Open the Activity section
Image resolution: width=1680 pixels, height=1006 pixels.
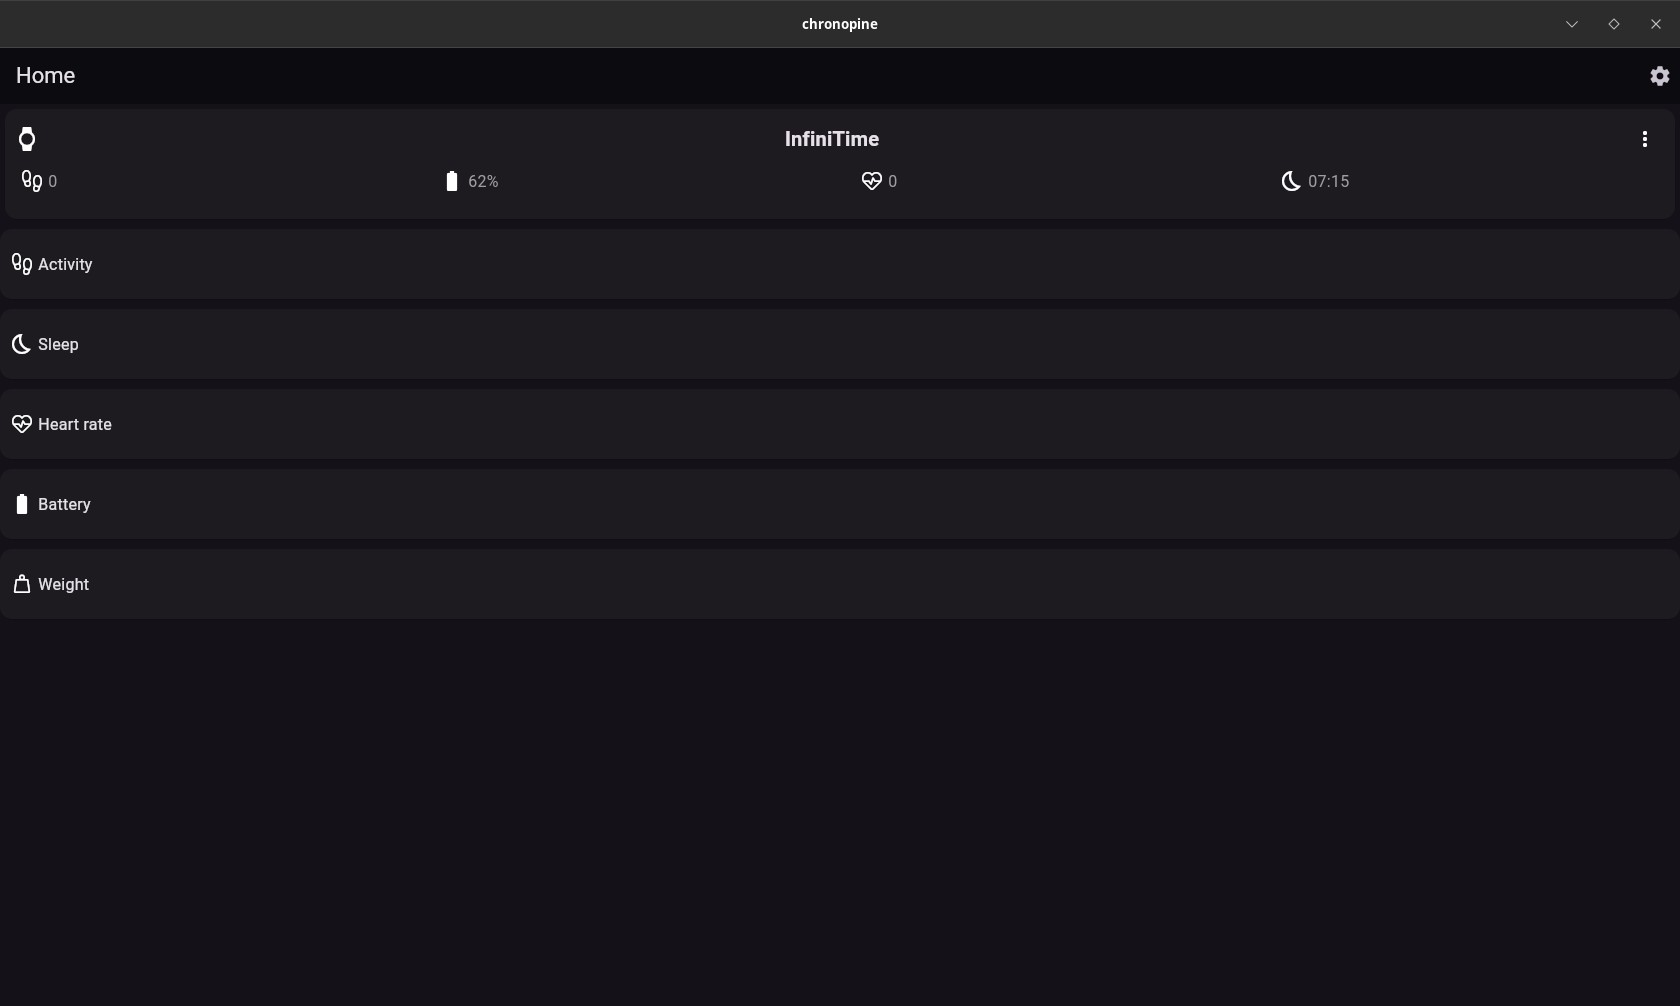(x=840, y=264)
